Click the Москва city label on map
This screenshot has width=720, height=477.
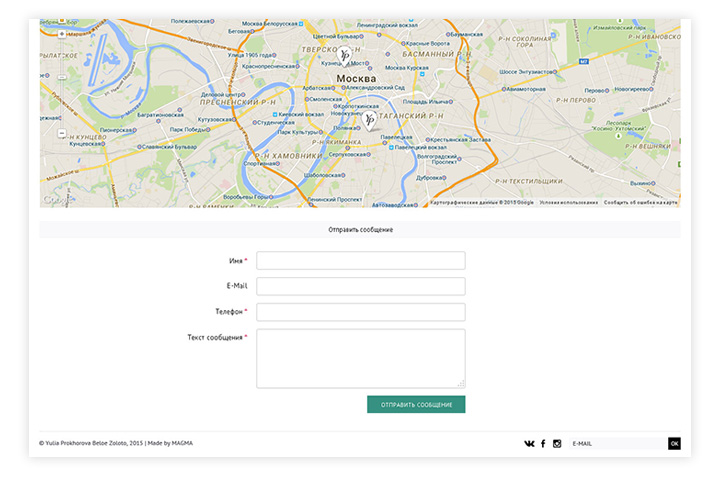click(x=356, y=79)
